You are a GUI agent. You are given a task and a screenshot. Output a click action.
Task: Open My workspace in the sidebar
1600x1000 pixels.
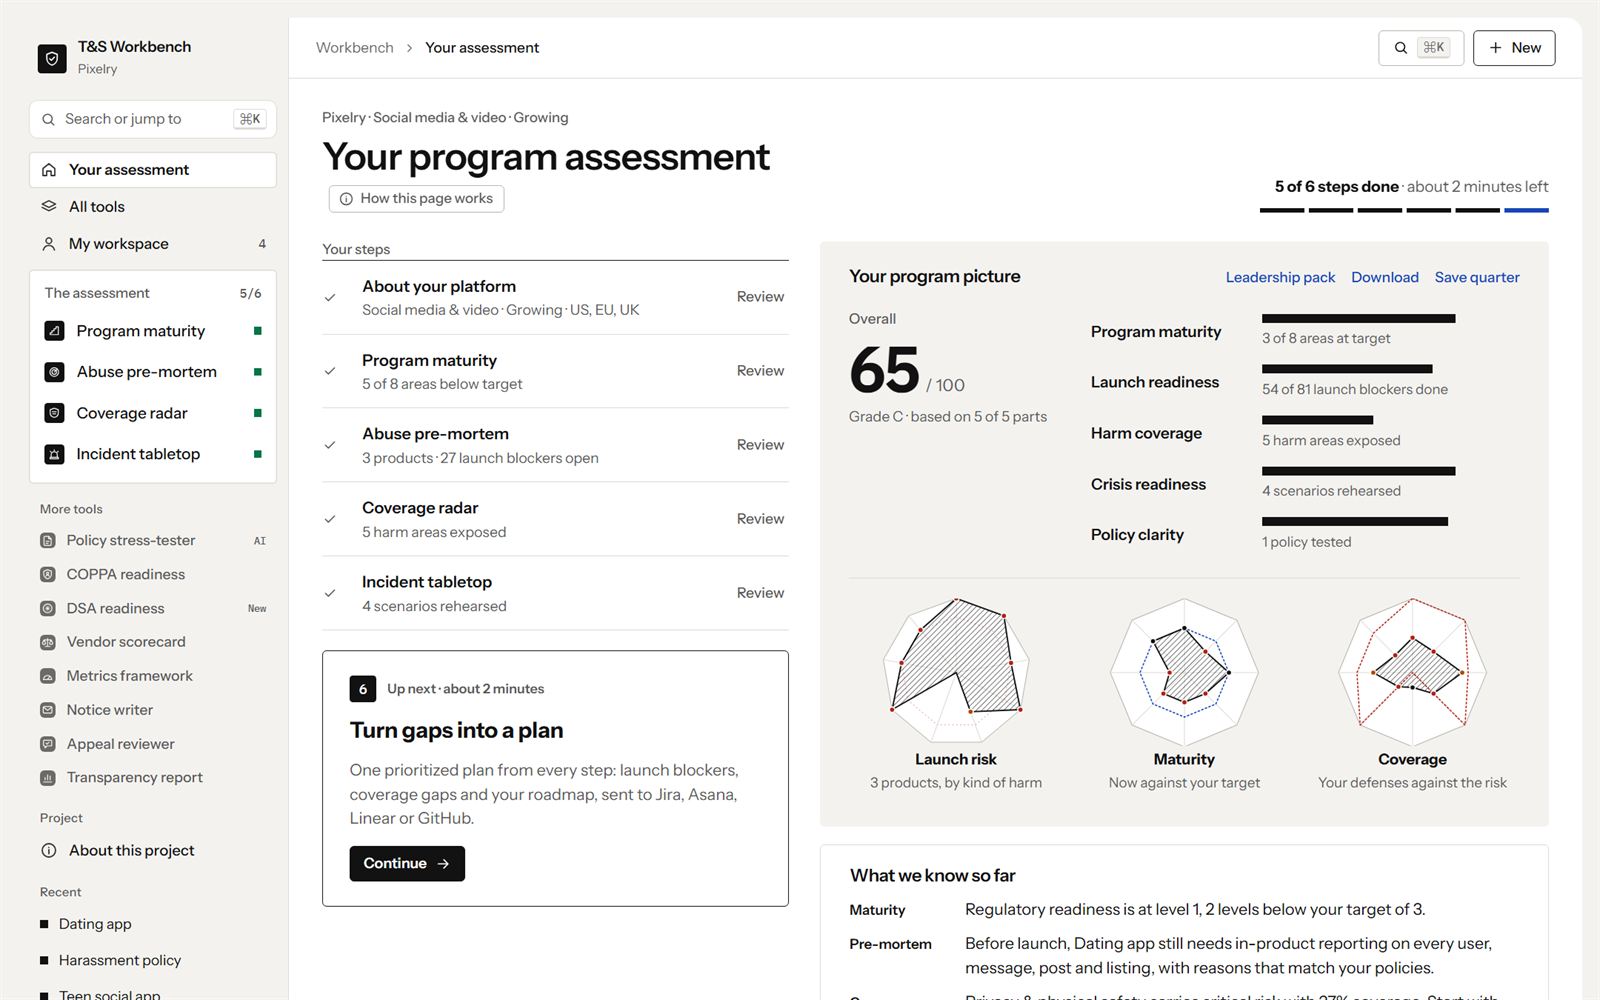(x=153, y=244)
